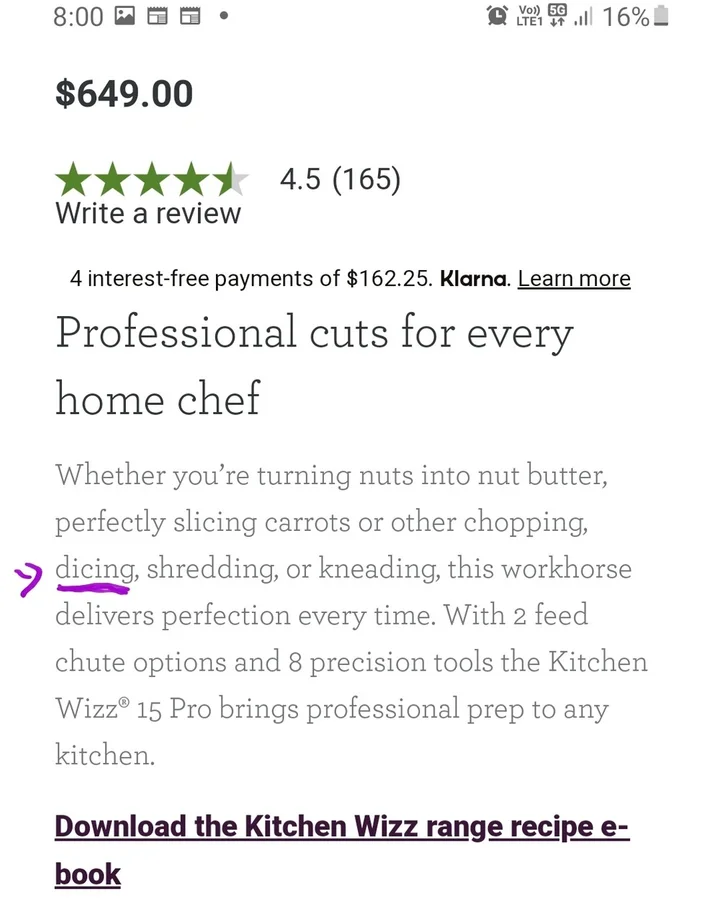Tap the VoLTE indicator icon
The width and height of the screenshot is (720, 917).
527,16
